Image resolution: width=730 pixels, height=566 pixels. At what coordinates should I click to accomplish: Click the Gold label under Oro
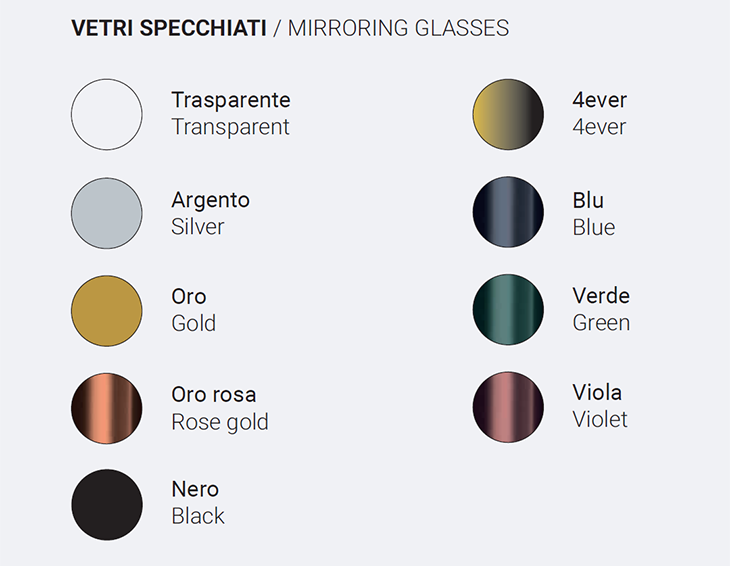[194, 323]
